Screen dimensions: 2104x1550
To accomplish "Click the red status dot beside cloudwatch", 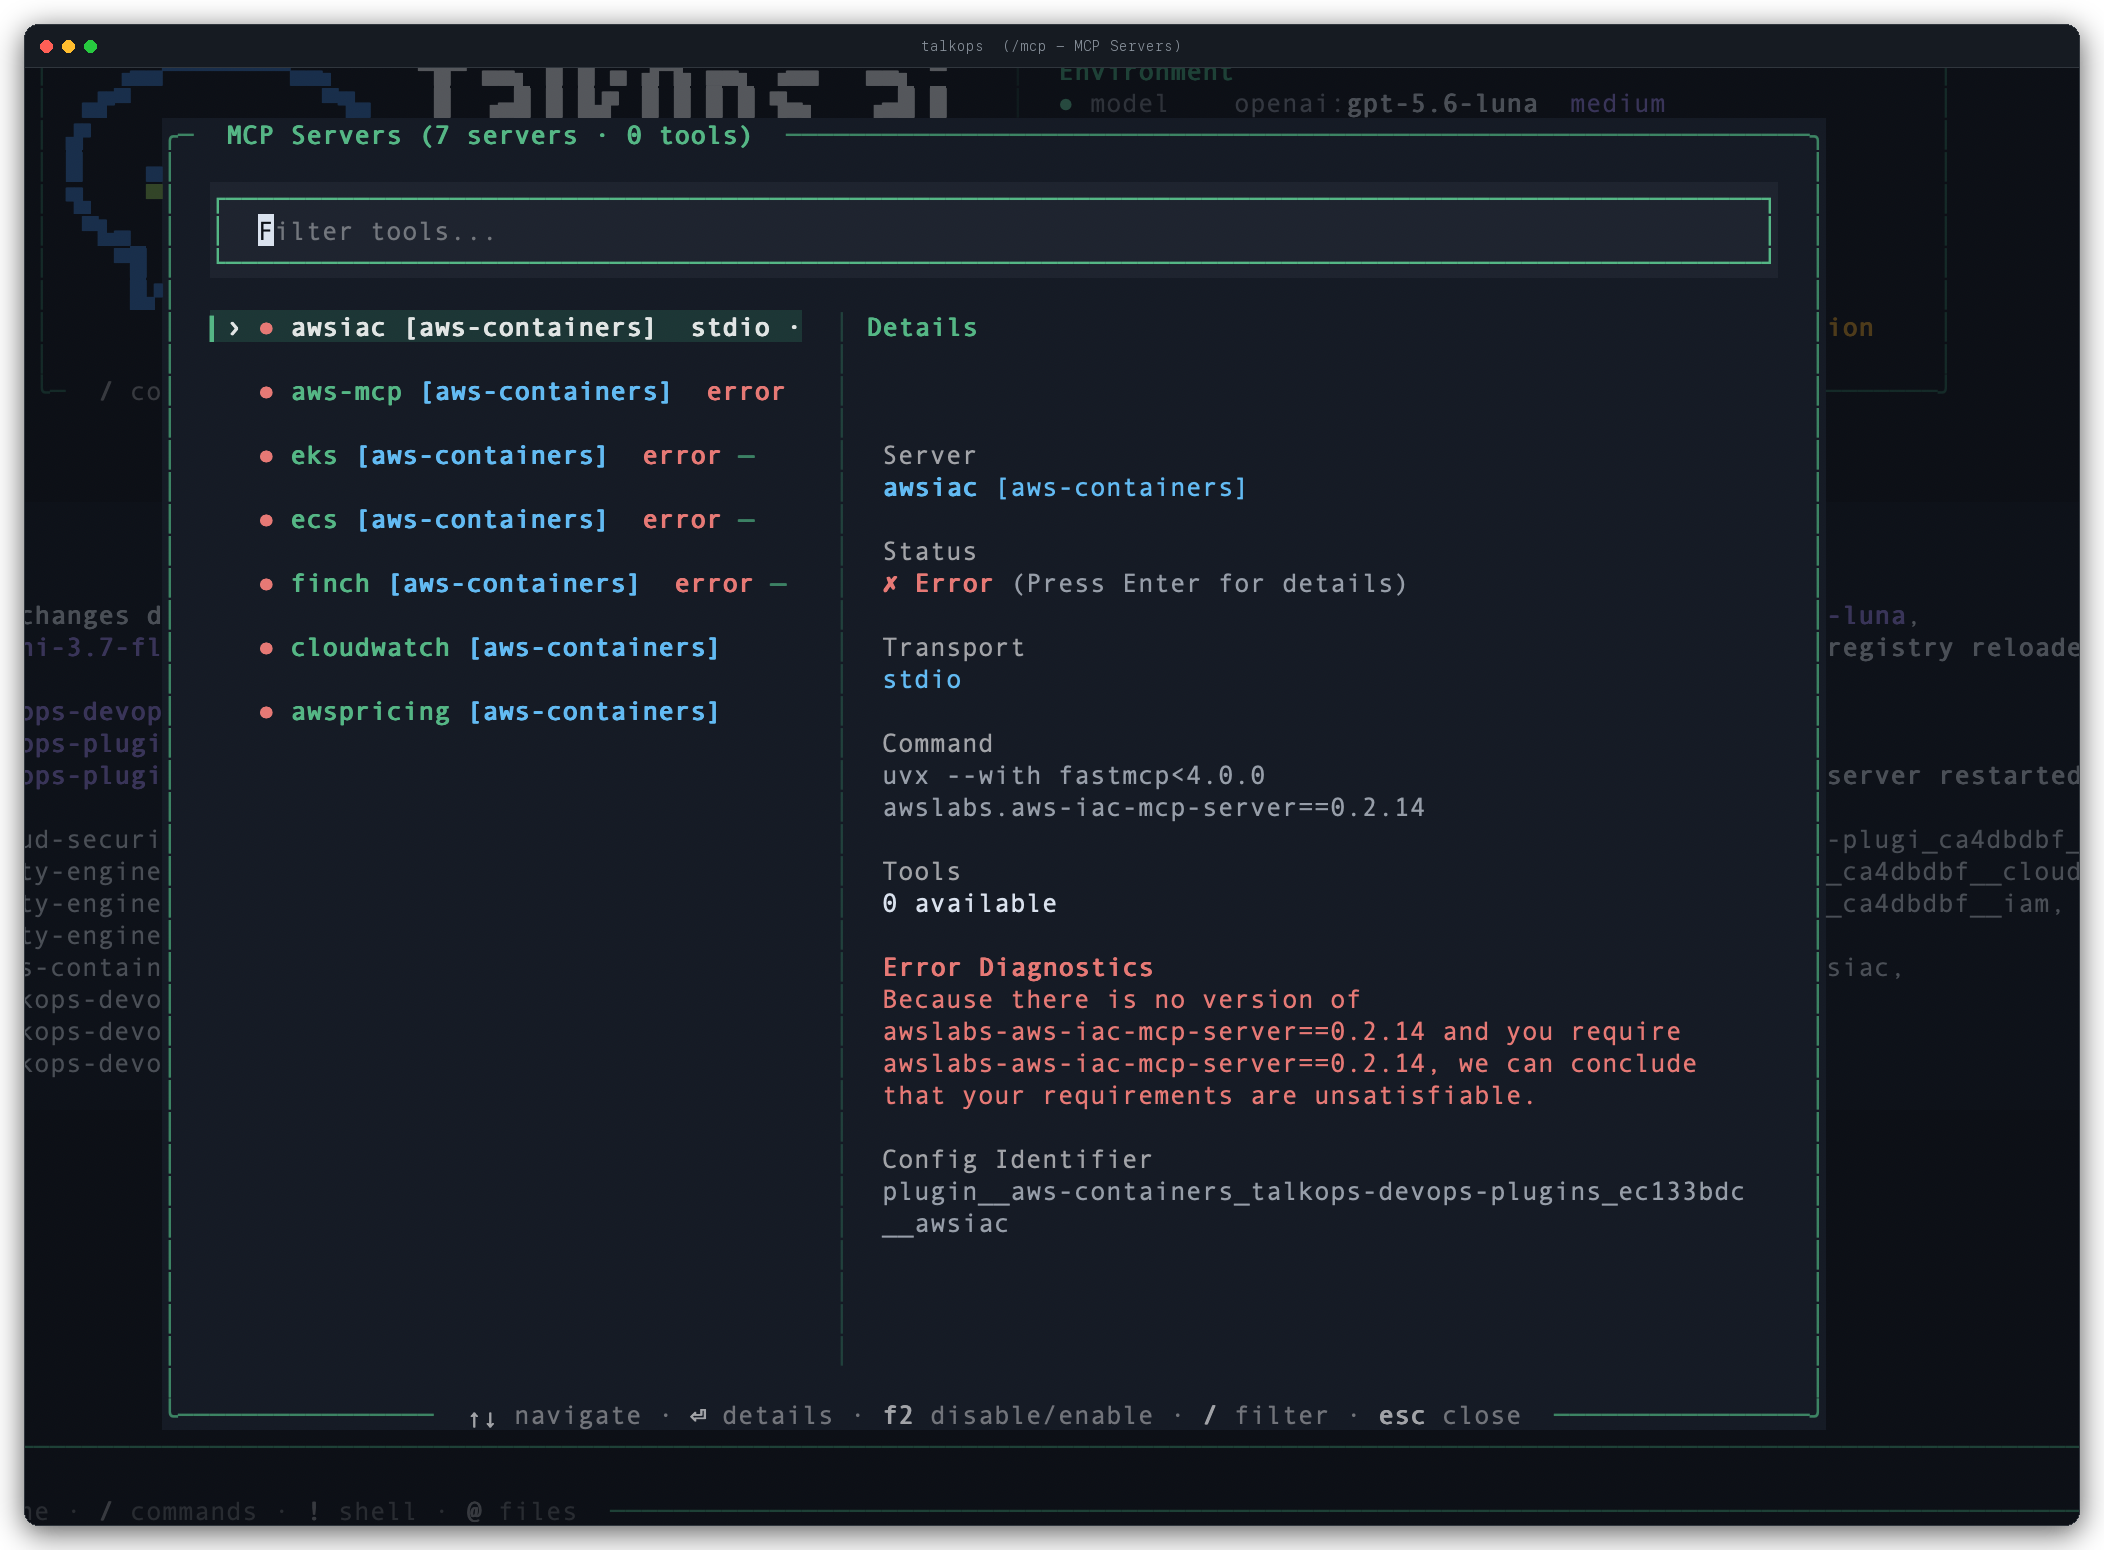I will 266,648.
